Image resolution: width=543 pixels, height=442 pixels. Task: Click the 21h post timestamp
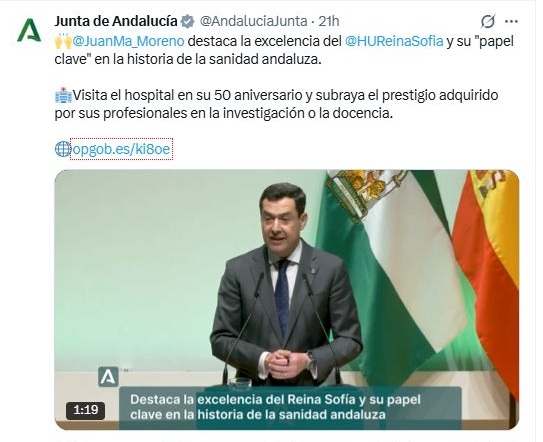coord(329,21)
